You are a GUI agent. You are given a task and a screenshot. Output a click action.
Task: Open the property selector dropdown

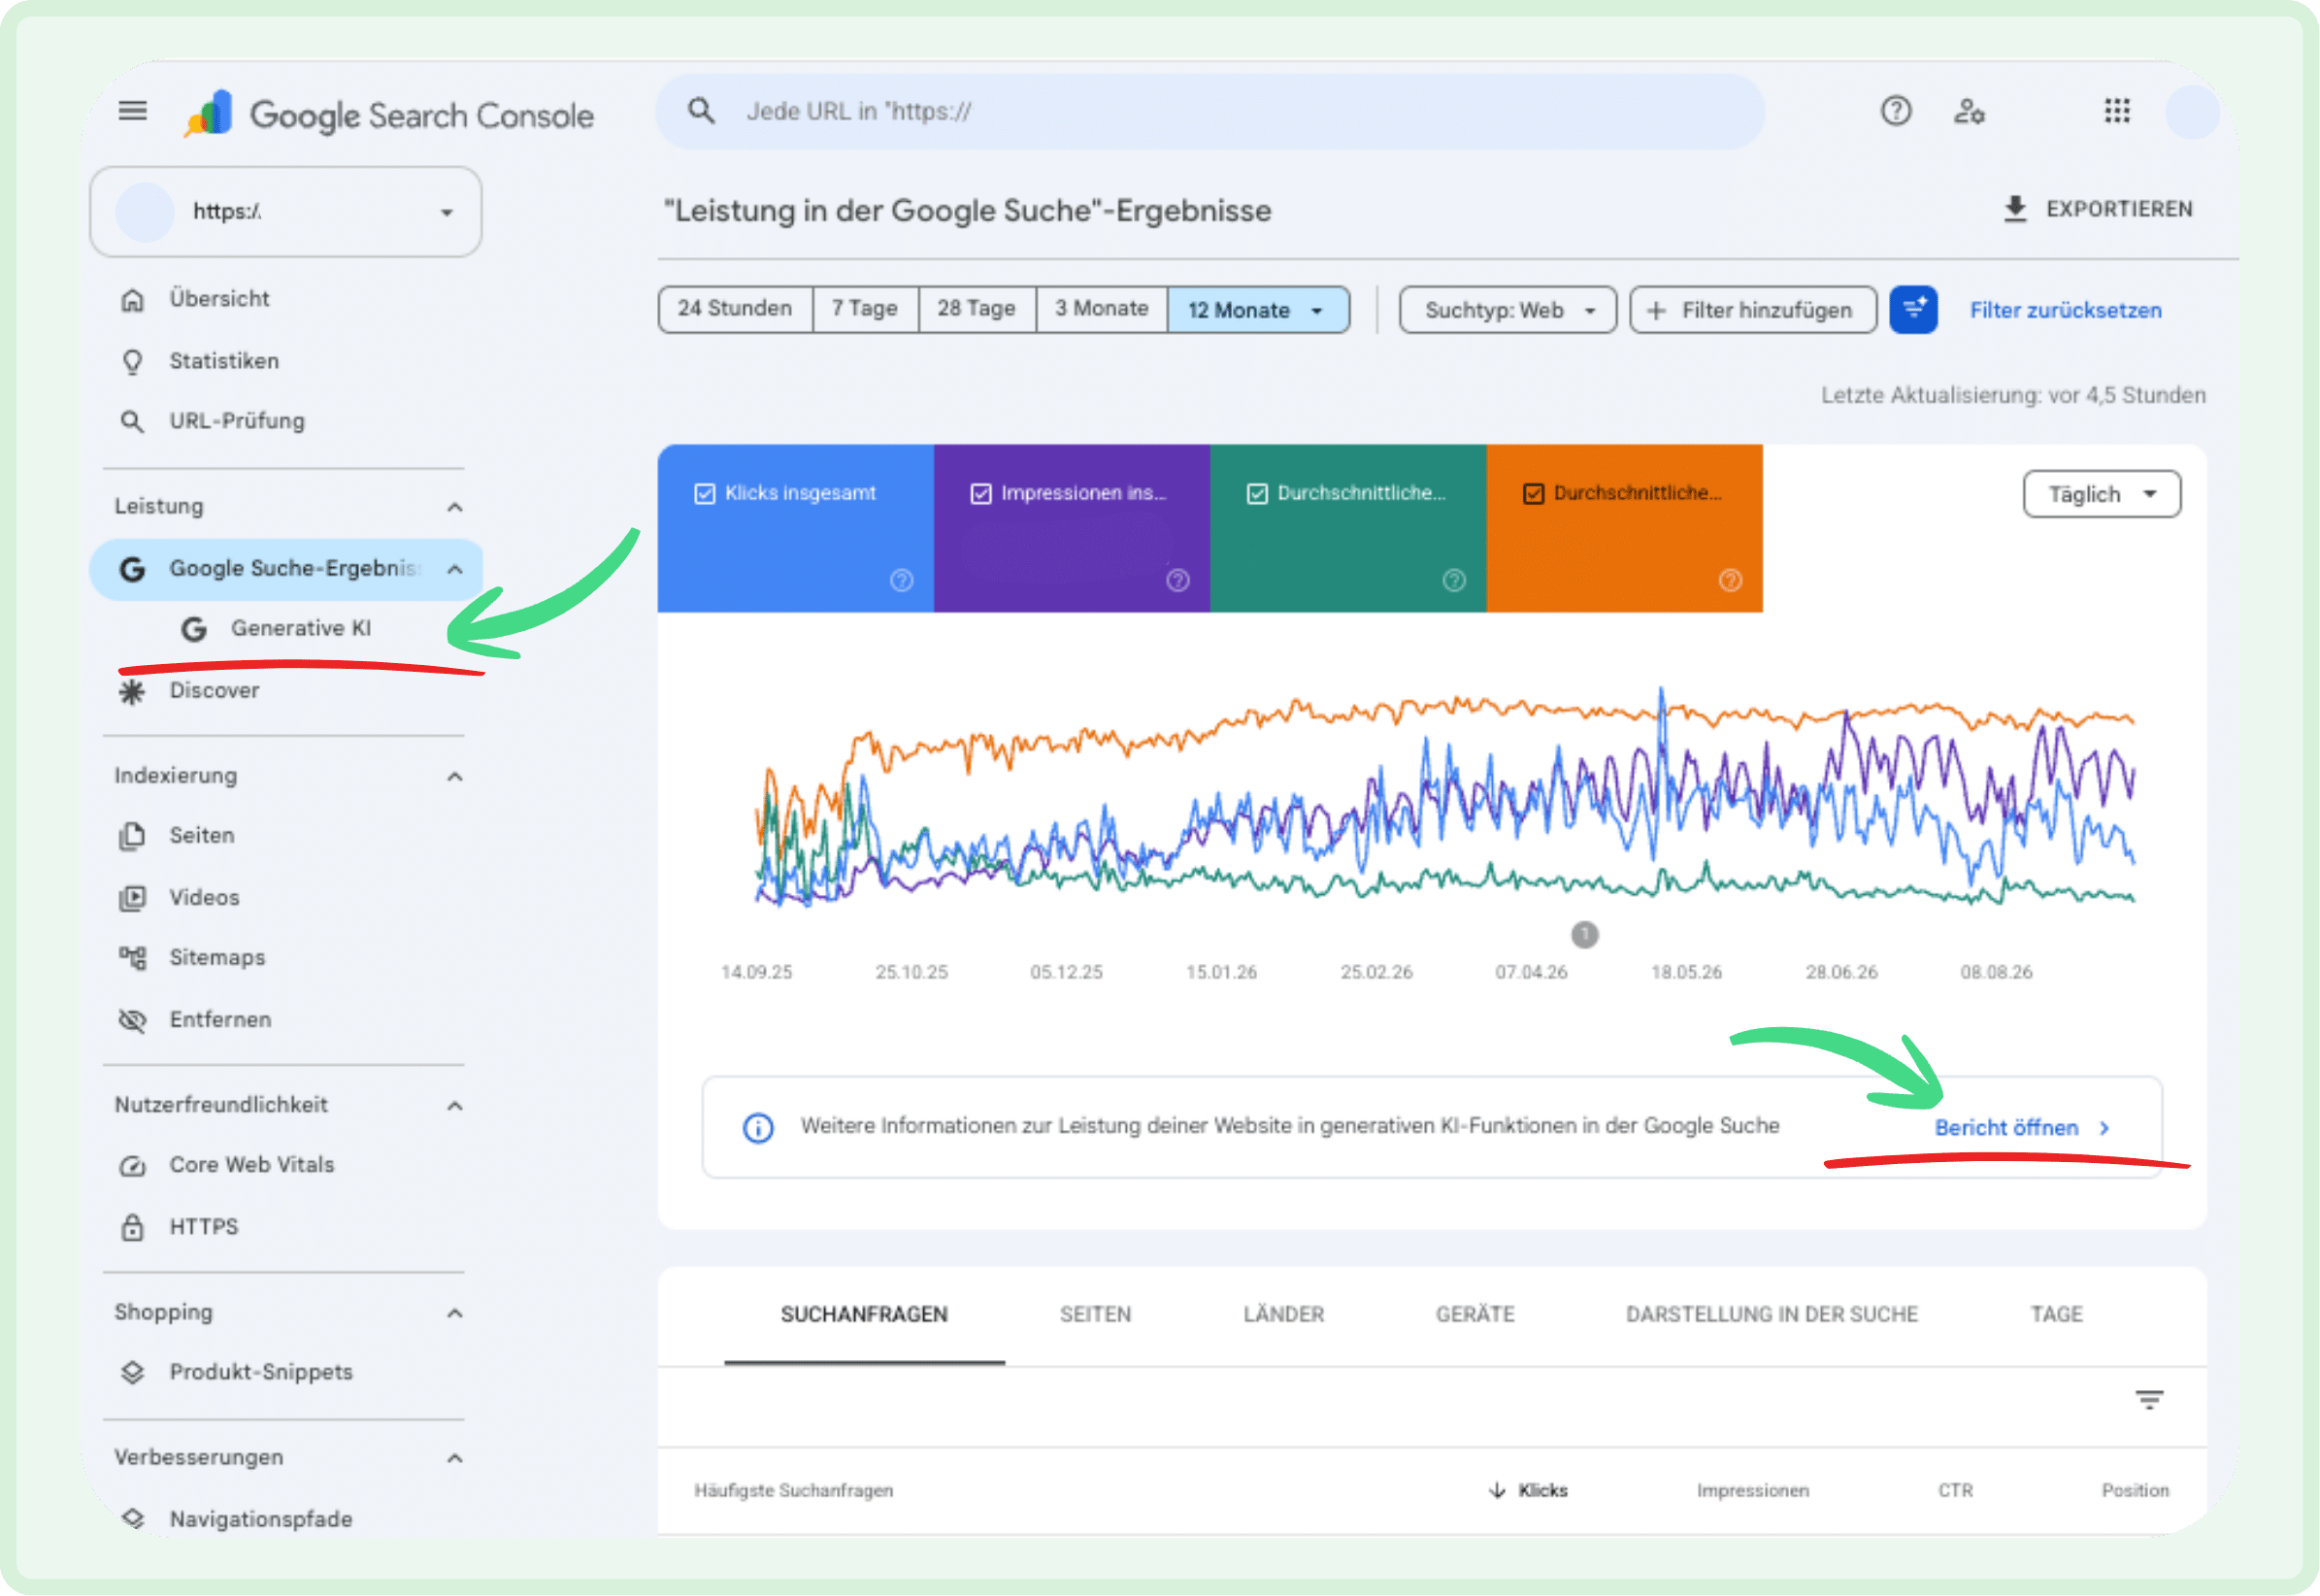tap(286, 212)
